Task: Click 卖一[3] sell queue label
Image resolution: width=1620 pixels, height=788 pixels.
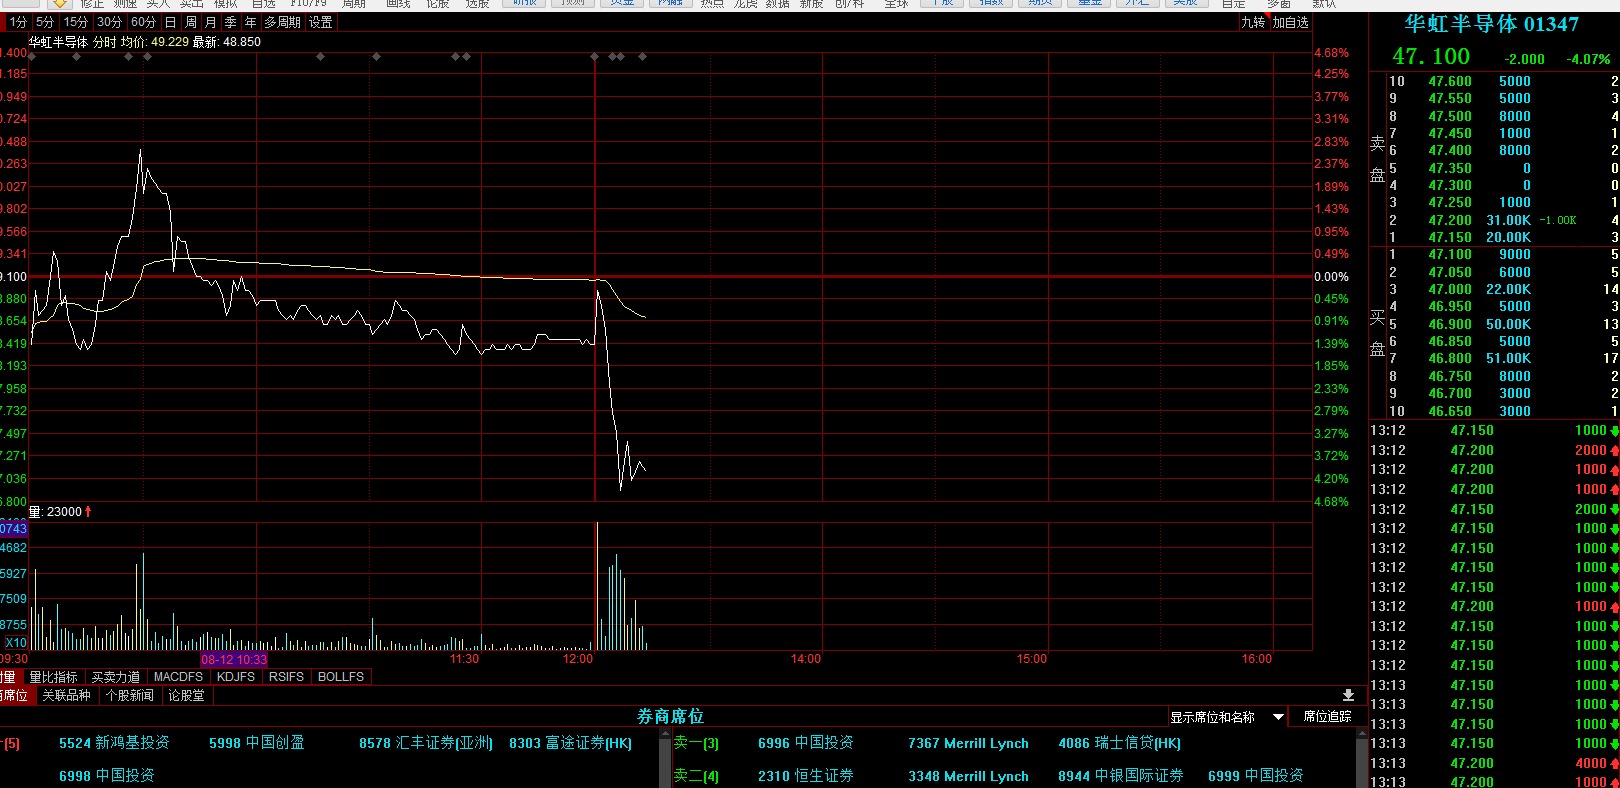Action: click(x=696, y=743)
